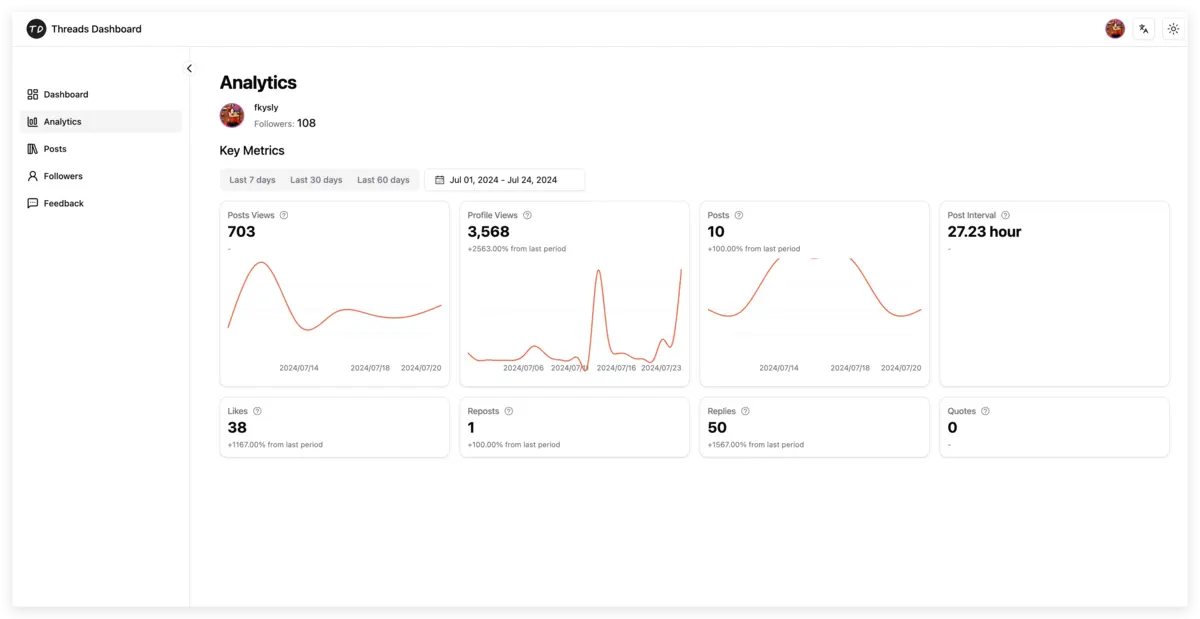Click the +1567.00% from last period text

[756, 444]
